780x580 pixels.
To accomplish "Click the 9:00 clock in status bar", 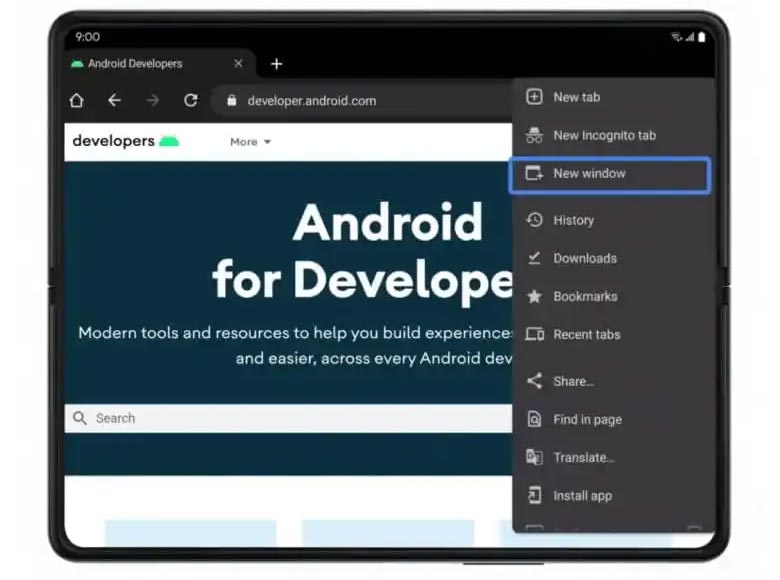I will click(x=88, y=37).
